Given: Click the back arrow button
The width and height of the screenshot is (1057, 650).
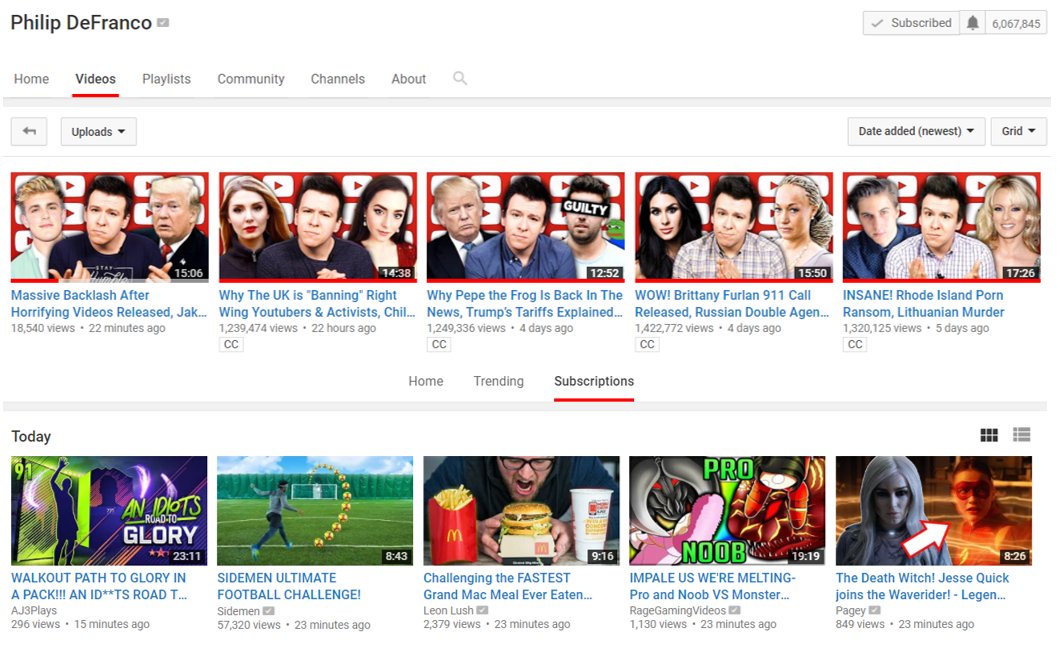Looking at the screenshot, I should (x=29, y=131).
